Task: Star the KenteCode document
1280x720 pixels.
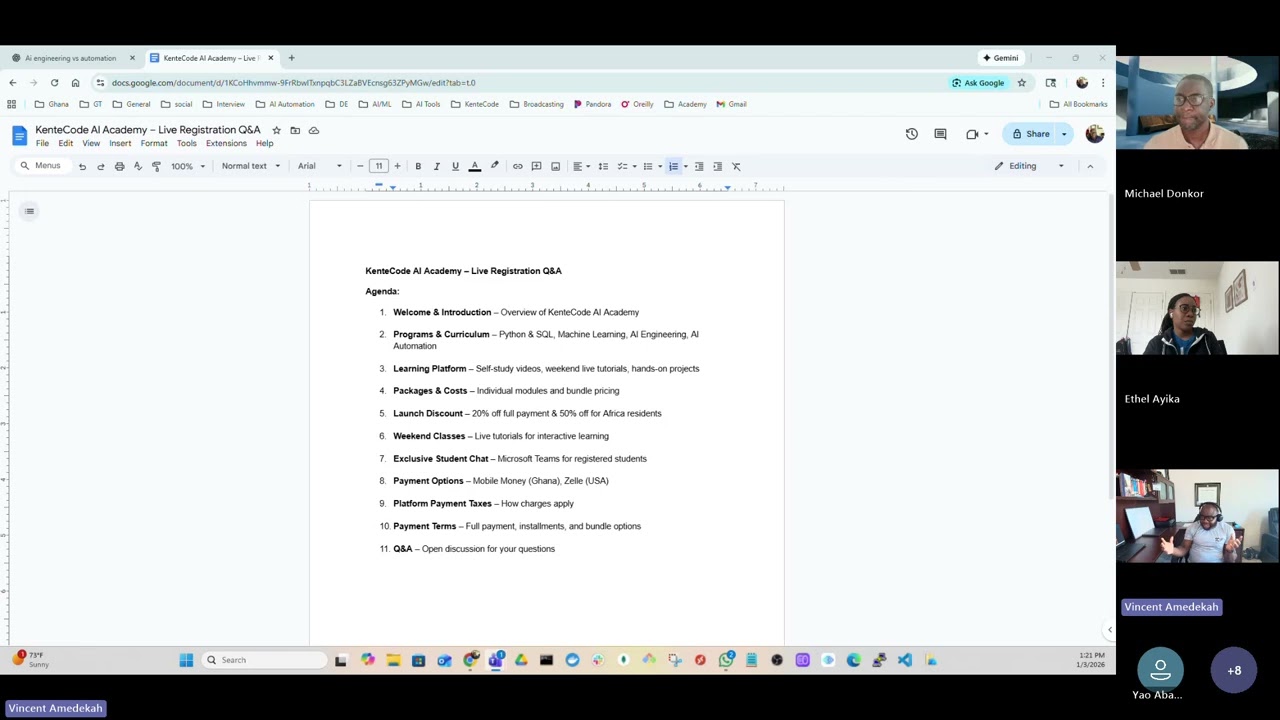Action: (x=276, y=130)
